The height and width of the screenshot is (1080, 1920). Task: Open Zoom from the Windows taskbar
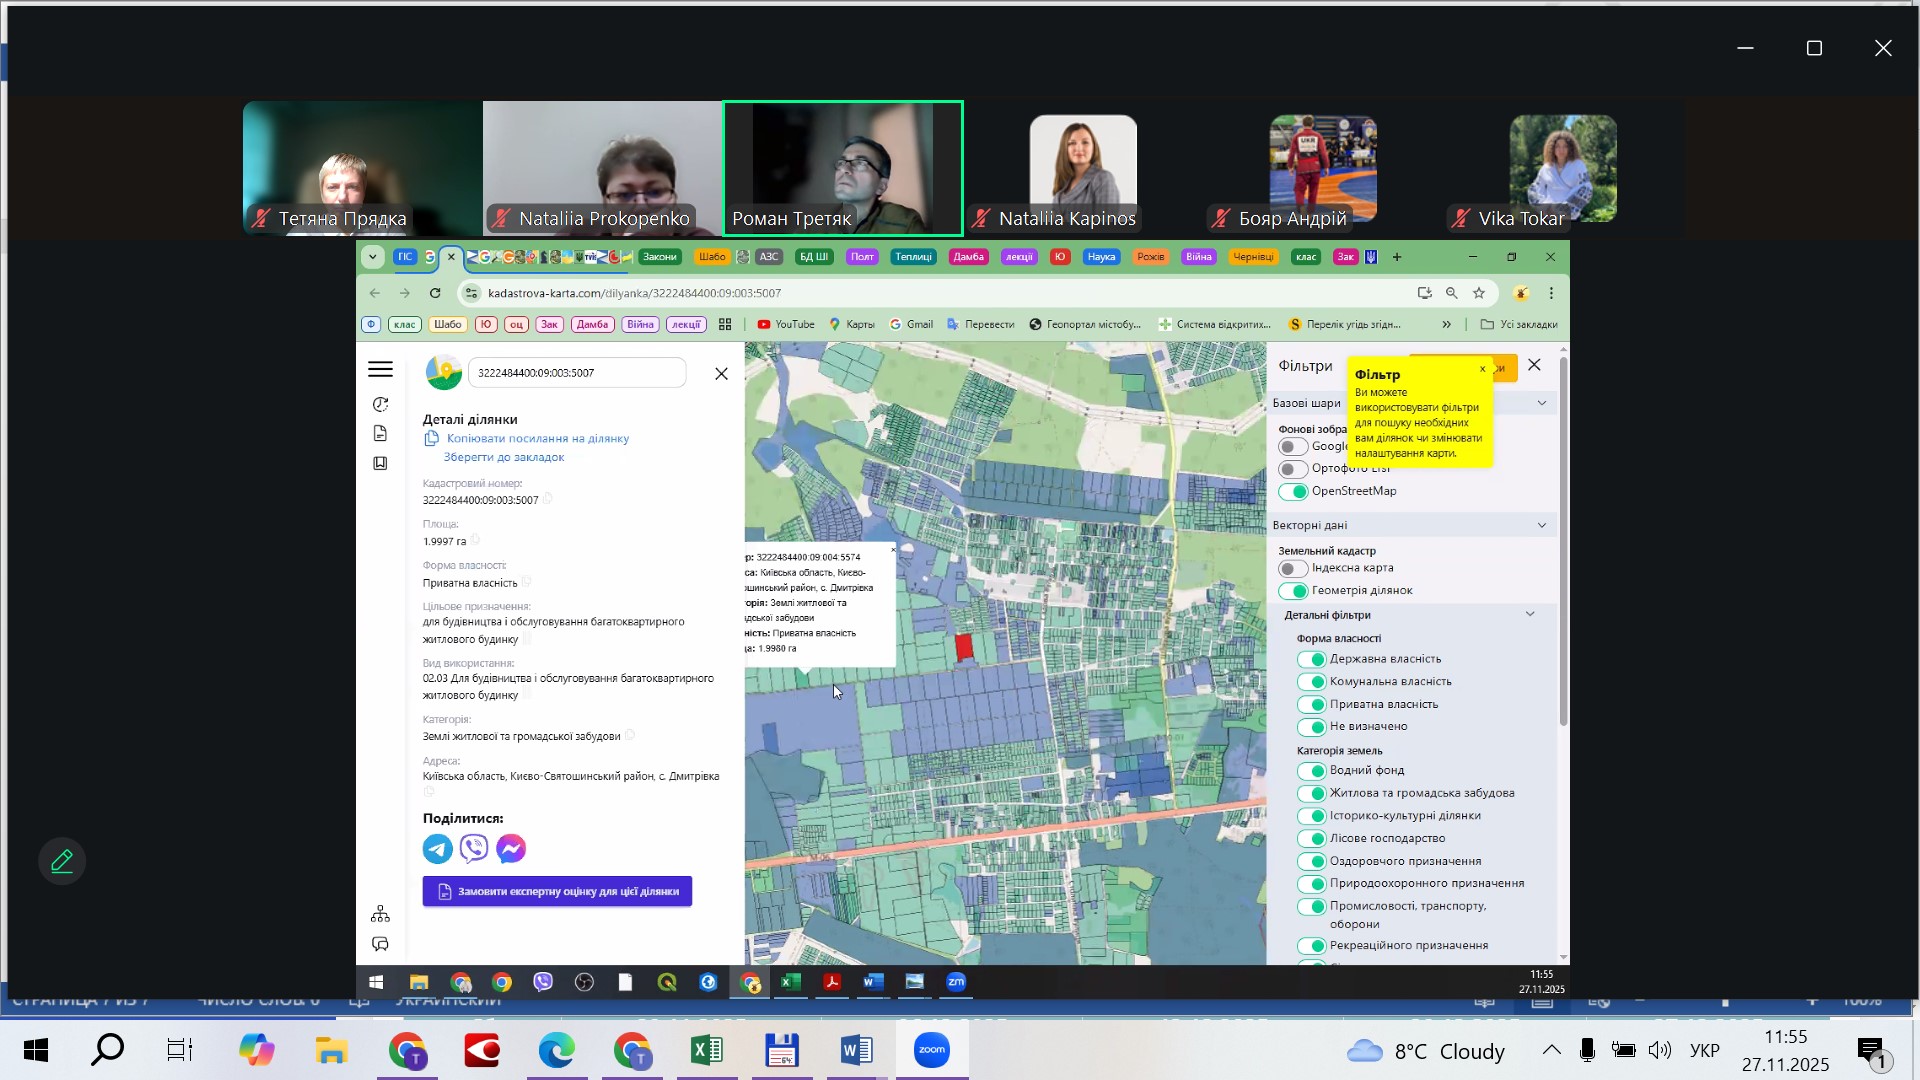tap(931, 1050)
